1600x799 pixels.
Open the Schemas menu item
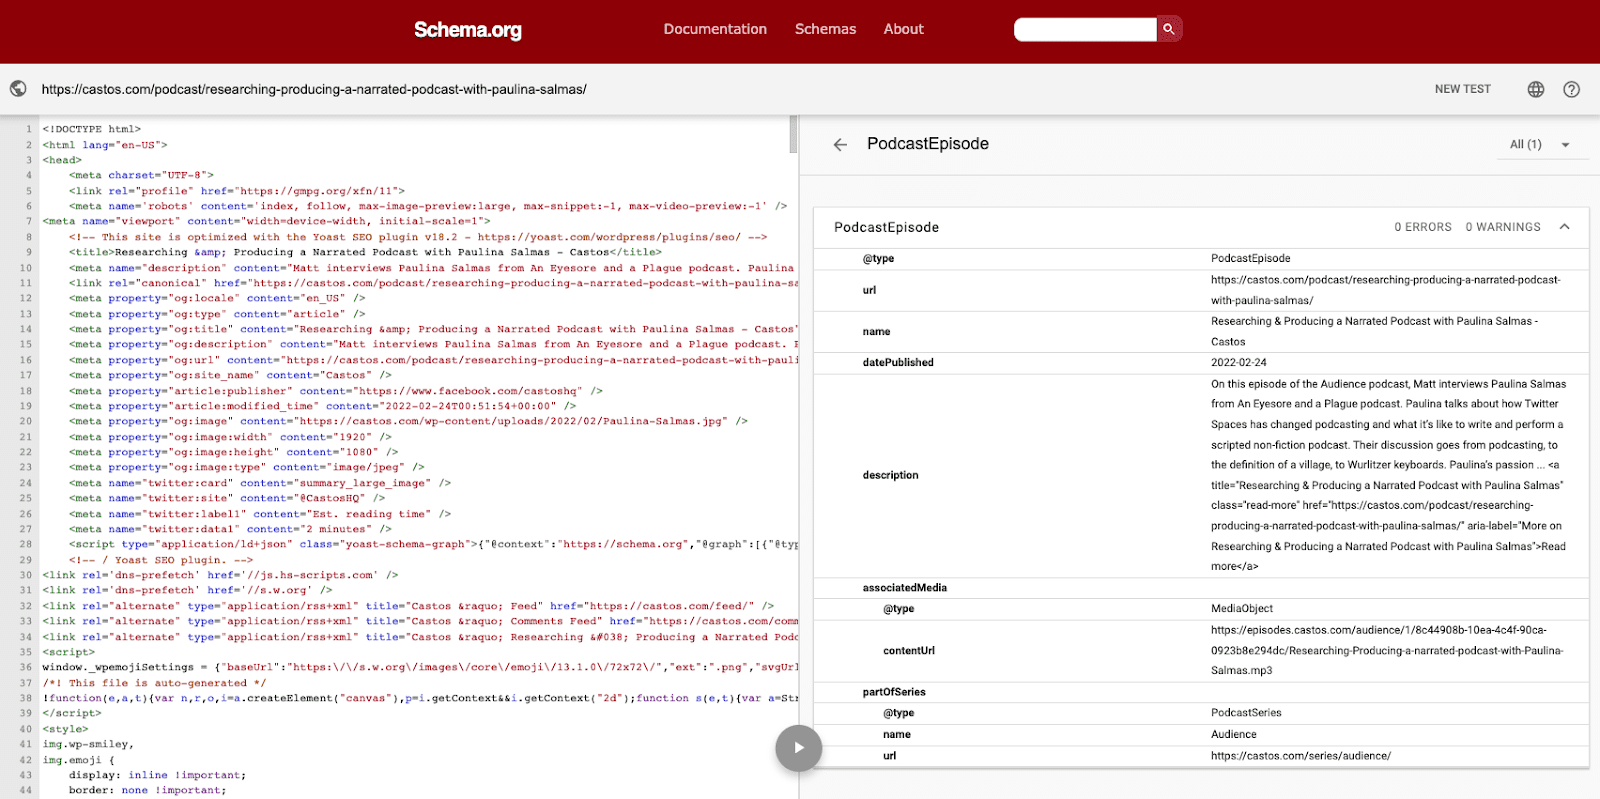click(x=825, y=29)
